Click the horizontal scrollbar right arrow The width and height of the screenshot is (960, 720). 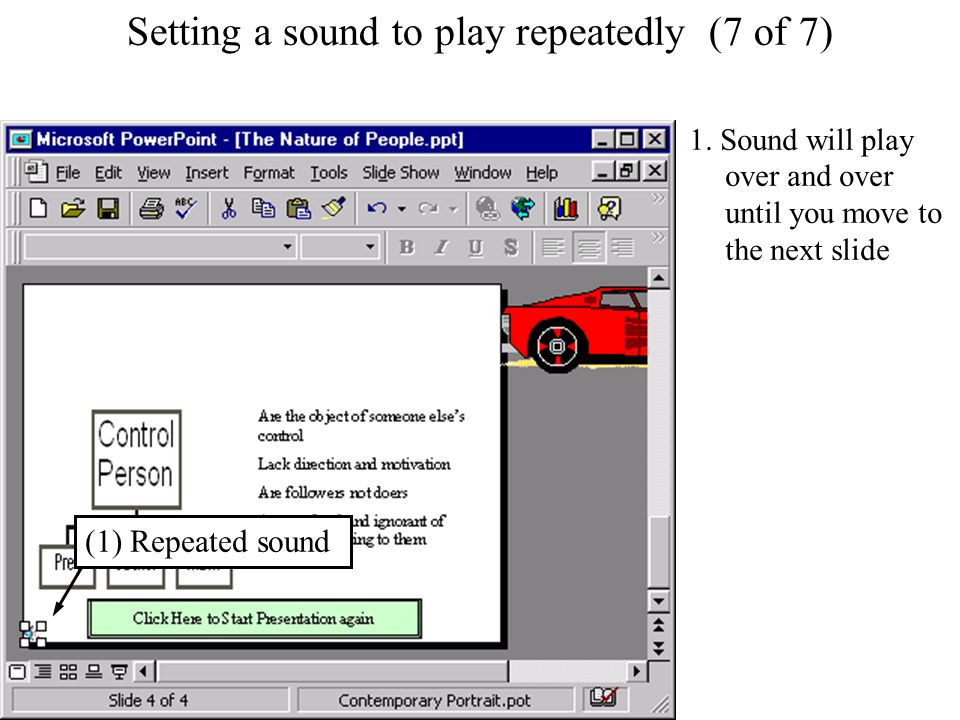(x=637, y=672)
